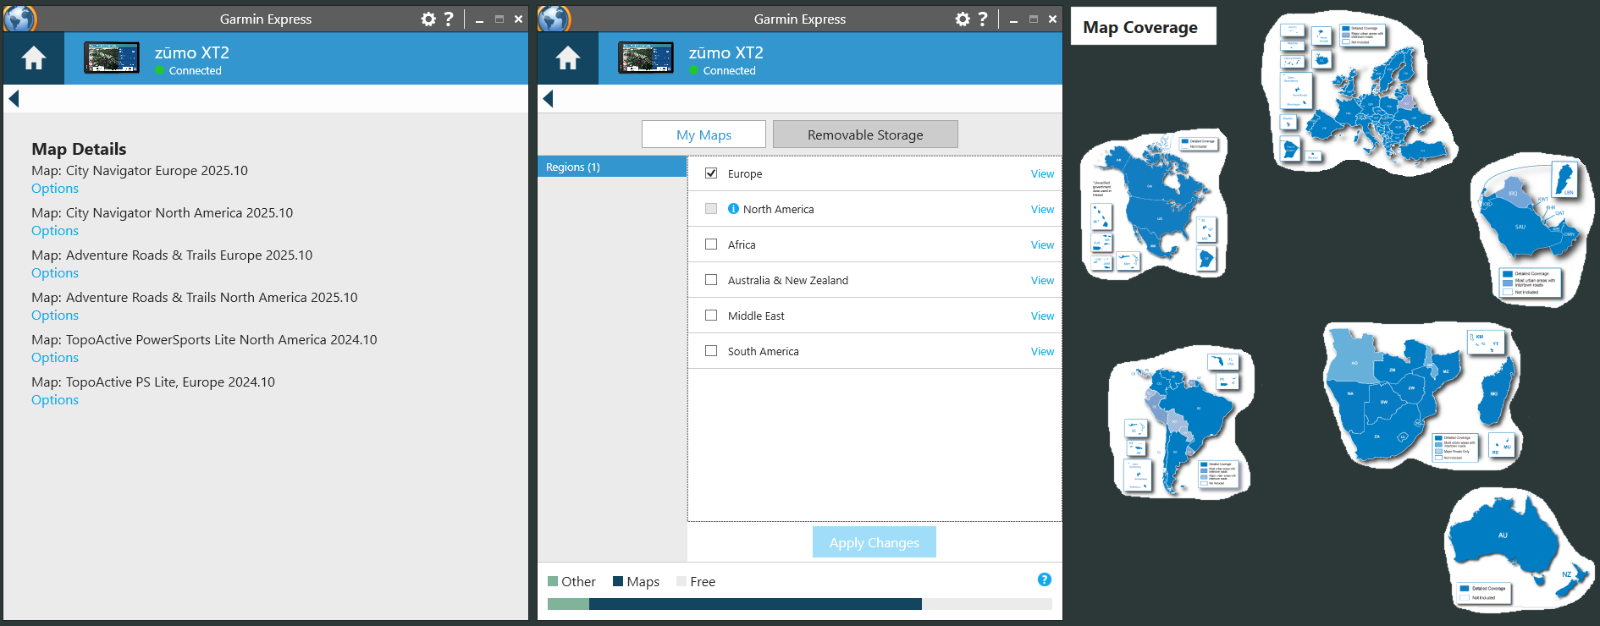Switch to the My Maps tab
The image size is (1600, 626).
coord(704,135)
